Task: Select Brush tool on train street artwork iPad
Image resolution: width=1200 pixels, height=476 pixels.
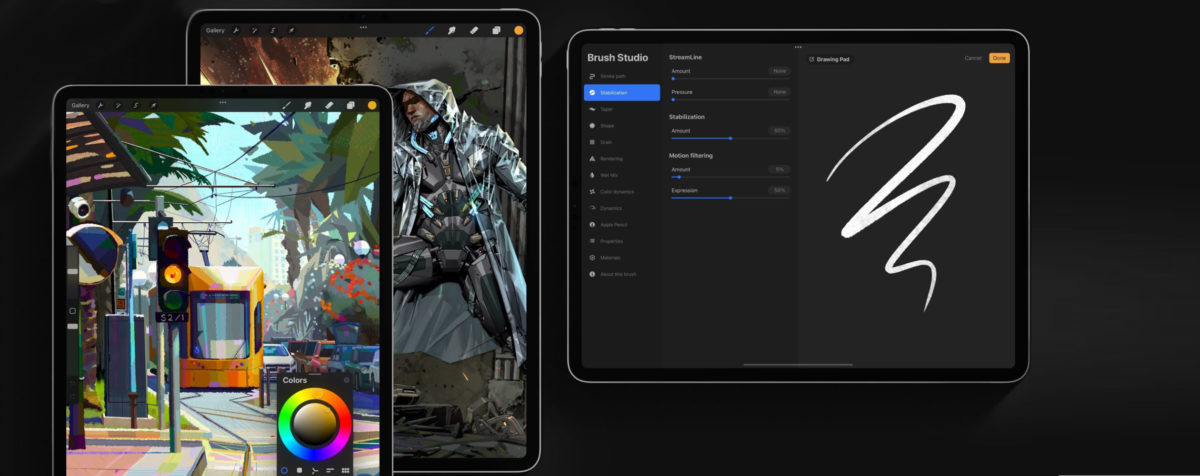Action: (287, 105)
